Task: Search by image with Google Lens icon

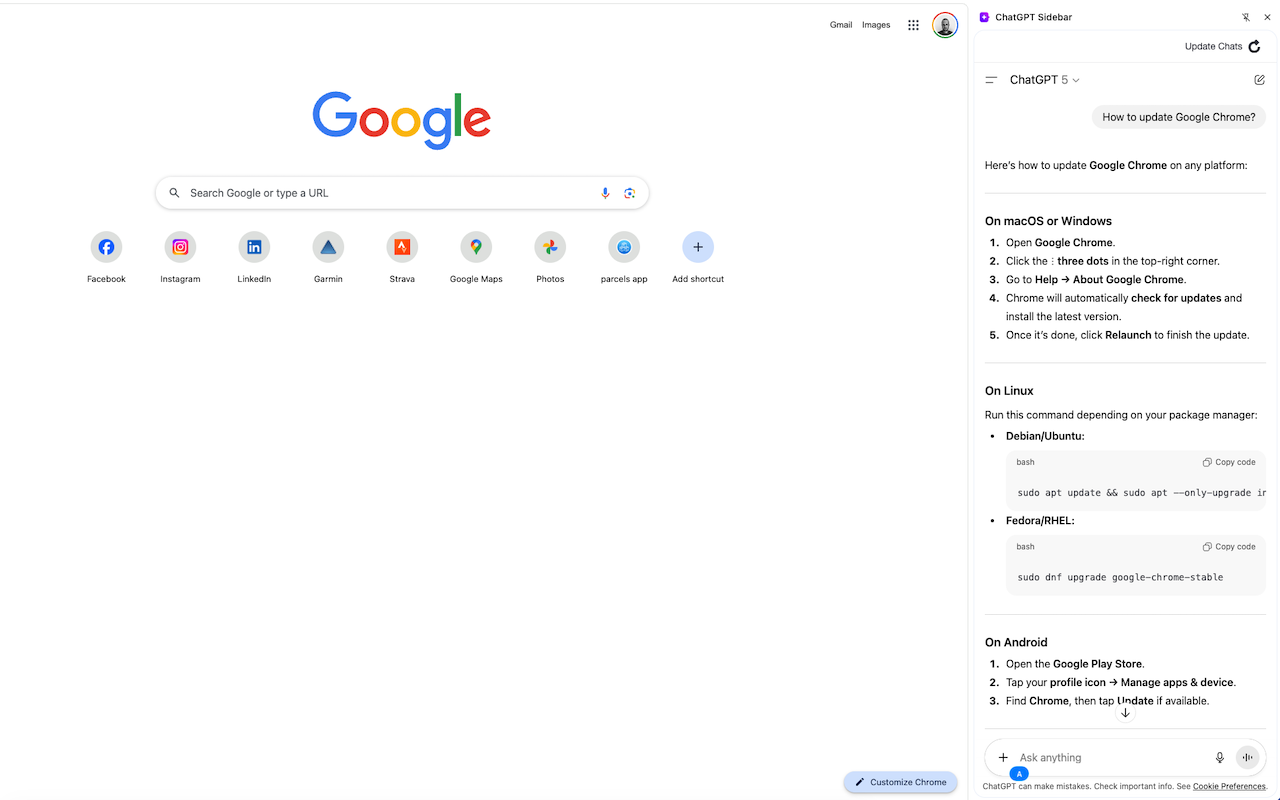Action: point(630,193)
